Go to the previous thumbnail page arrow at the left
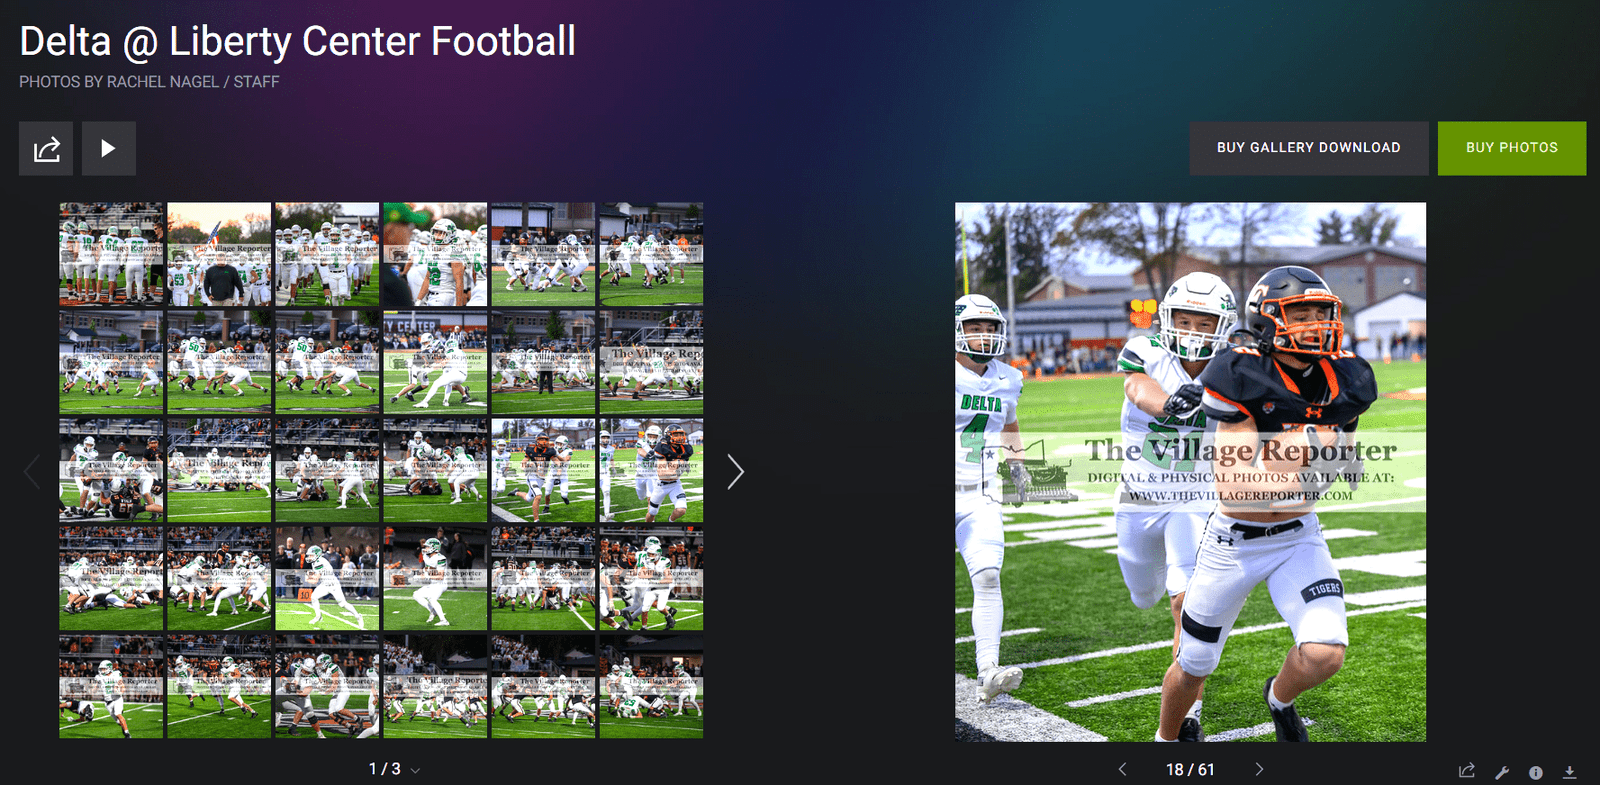This screenshot has height=785, width=1600. [32, 472]
